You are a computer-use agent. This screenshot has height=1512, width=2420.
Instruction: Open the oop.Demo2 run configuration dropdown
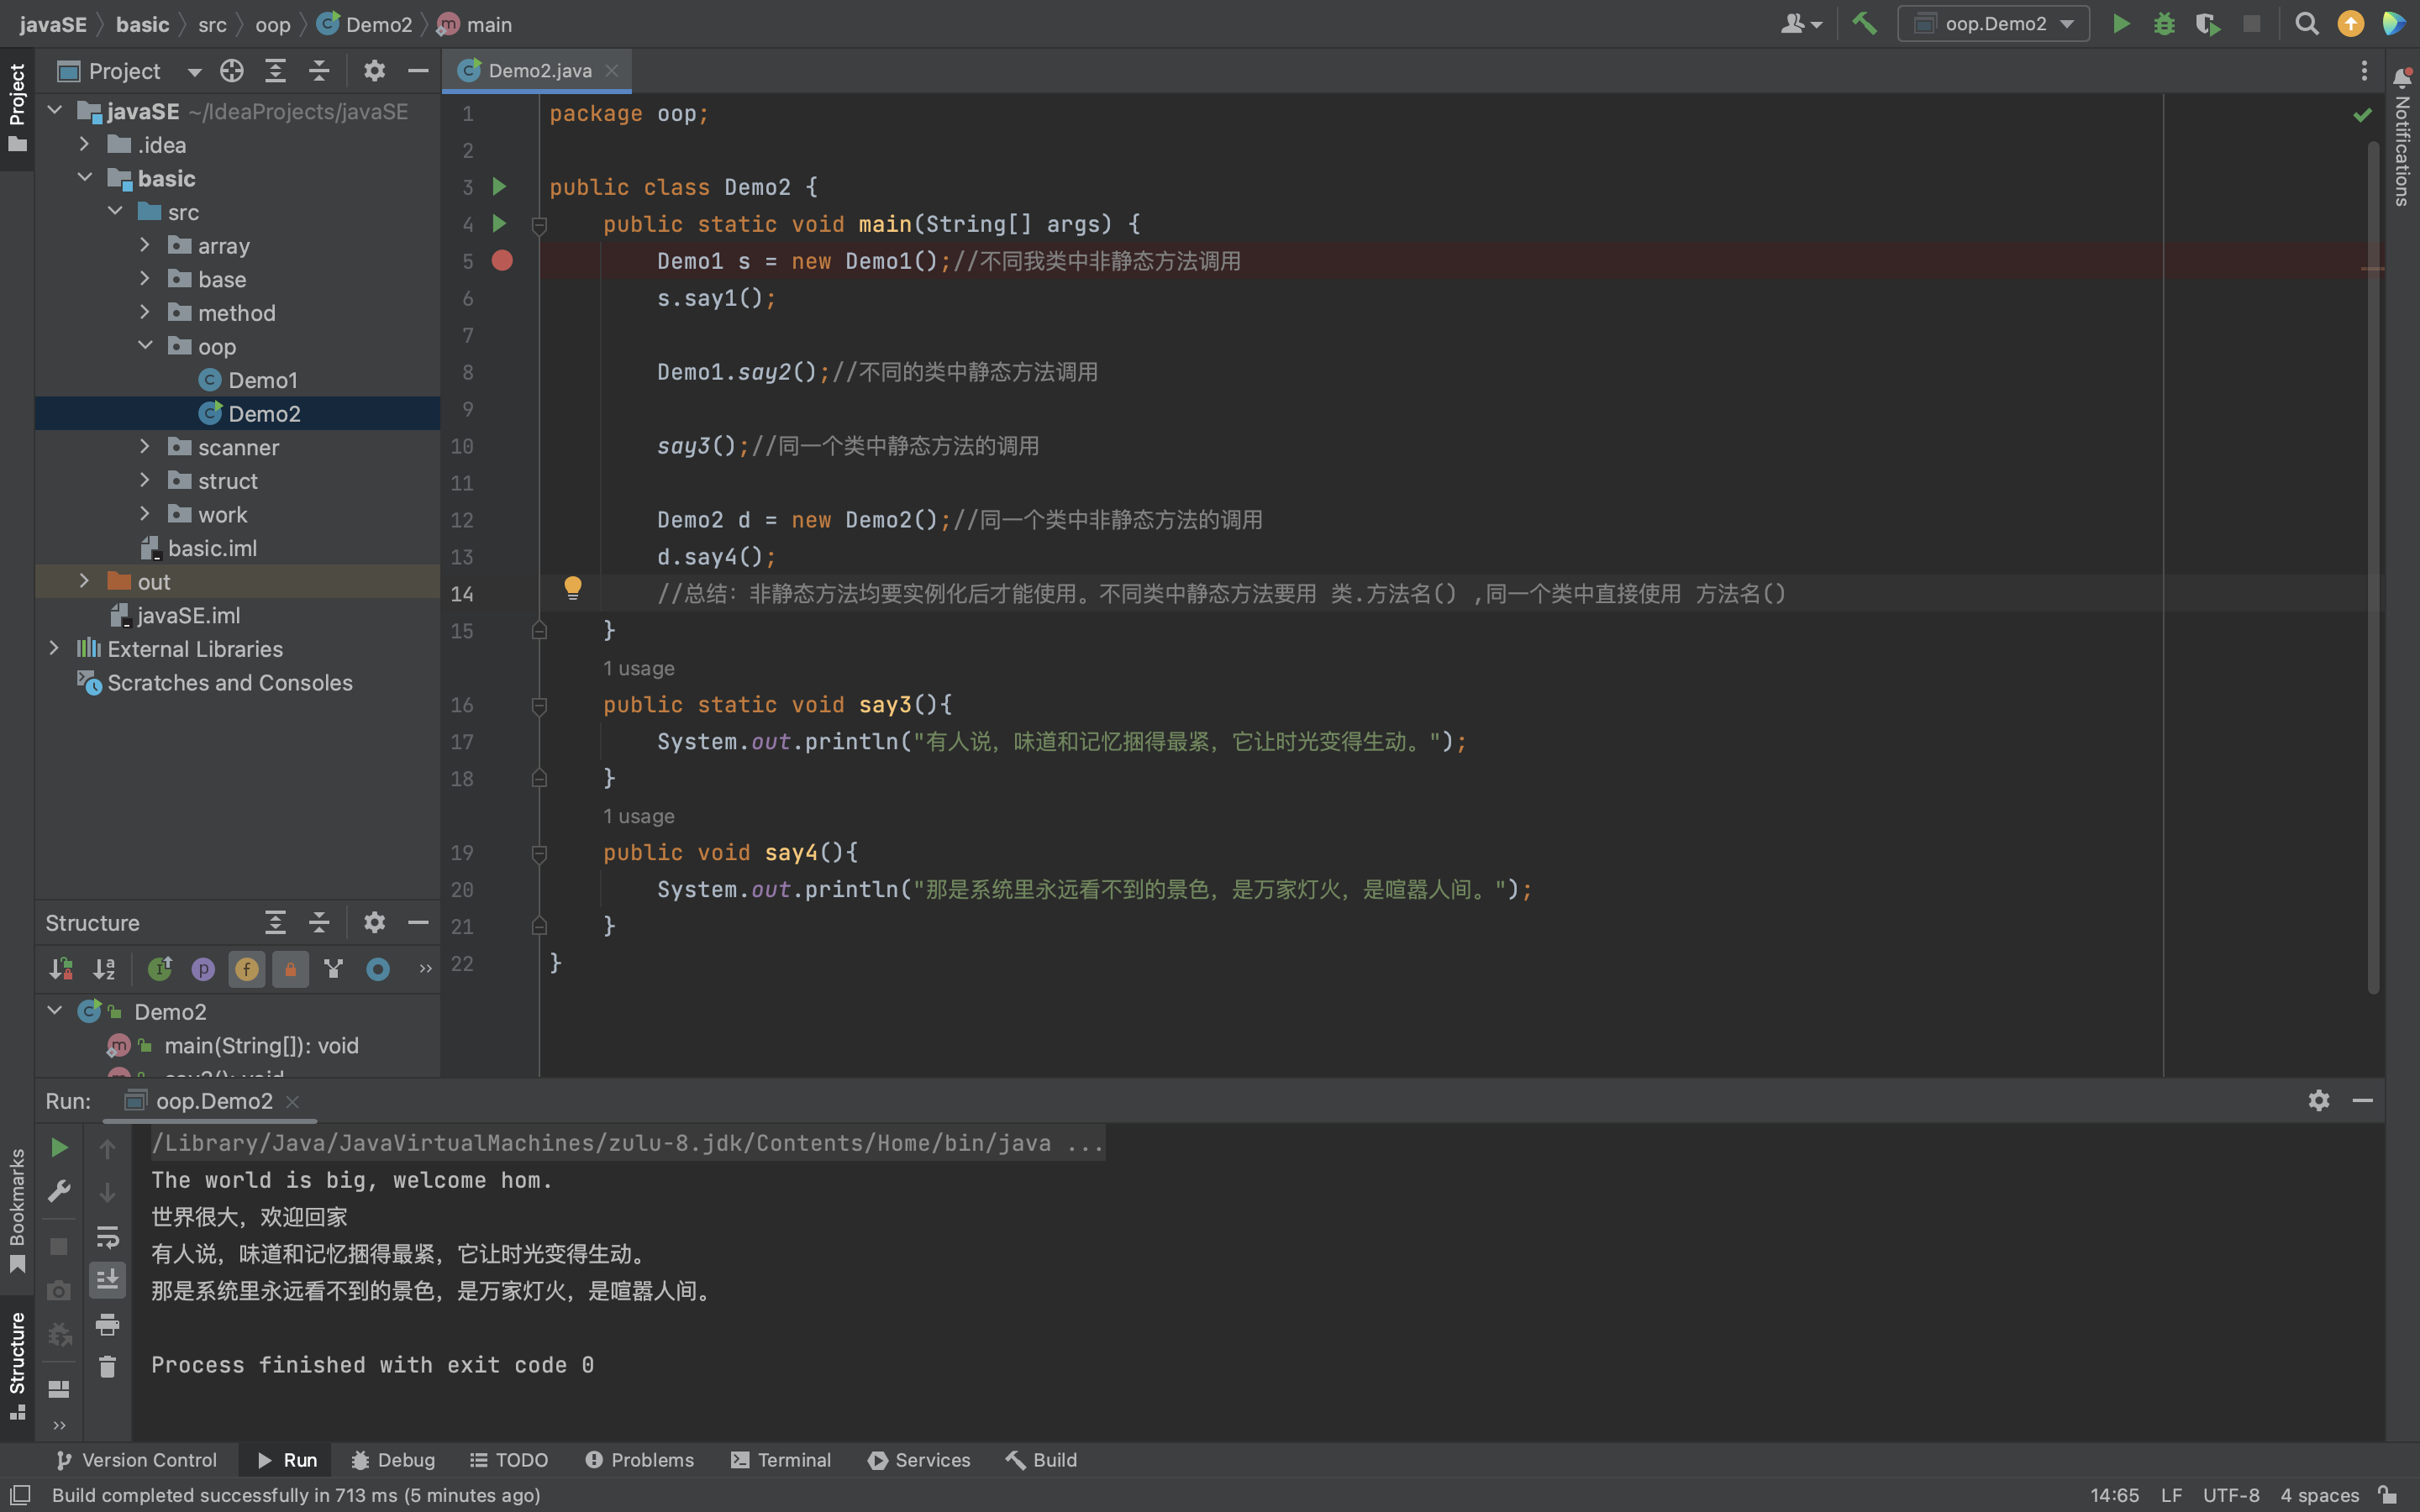point(1993,24)
